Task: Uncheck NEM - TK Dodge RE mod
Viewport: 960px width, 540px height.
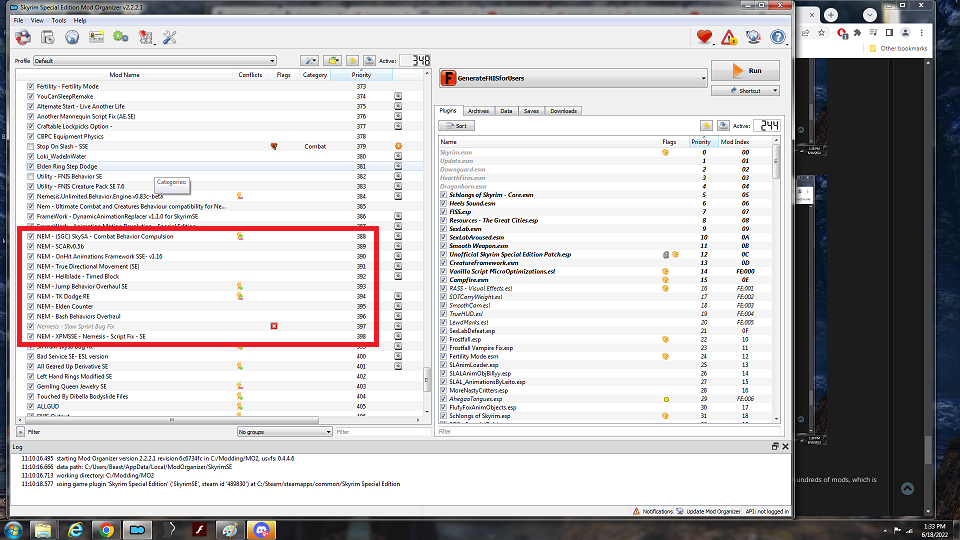Action: point(31,296)
